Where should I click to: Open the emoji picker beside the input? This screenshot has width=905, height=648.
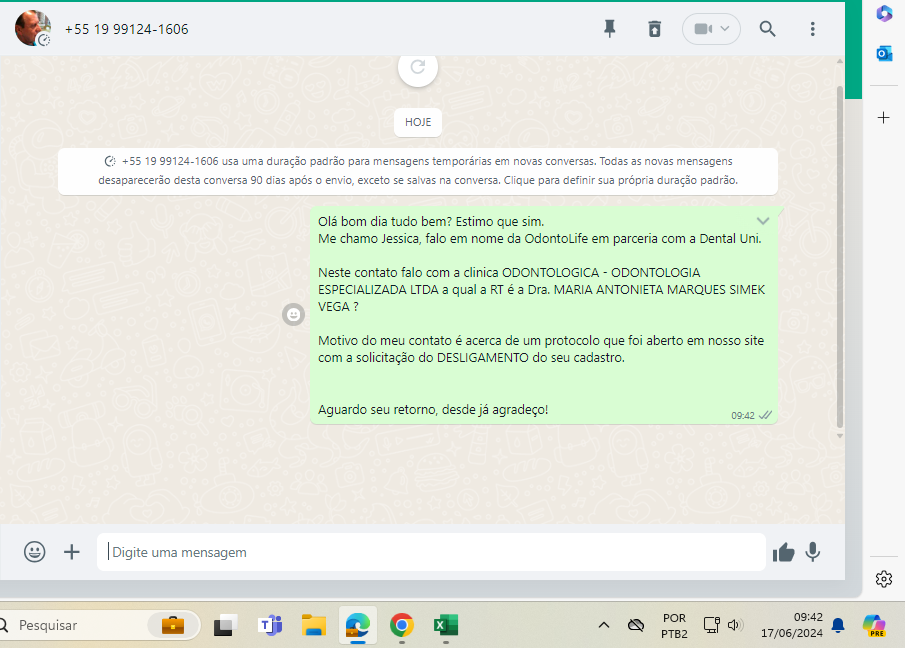coord(35,552)
